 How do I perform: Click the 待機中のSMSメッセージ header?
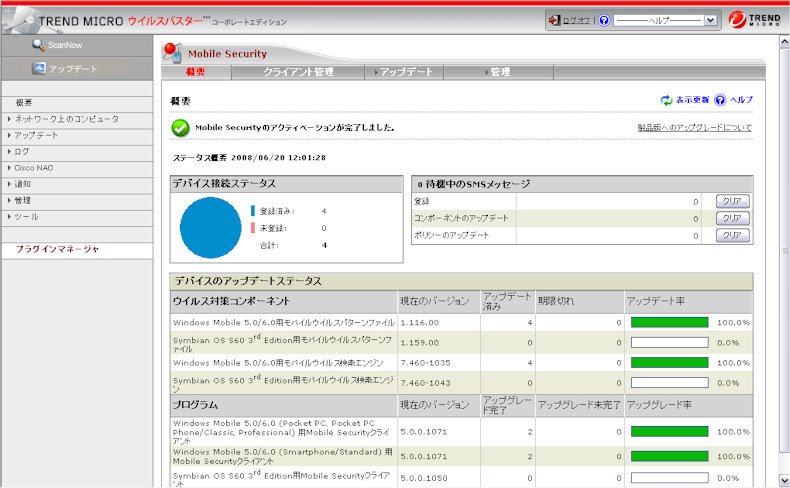pos(582,184)
